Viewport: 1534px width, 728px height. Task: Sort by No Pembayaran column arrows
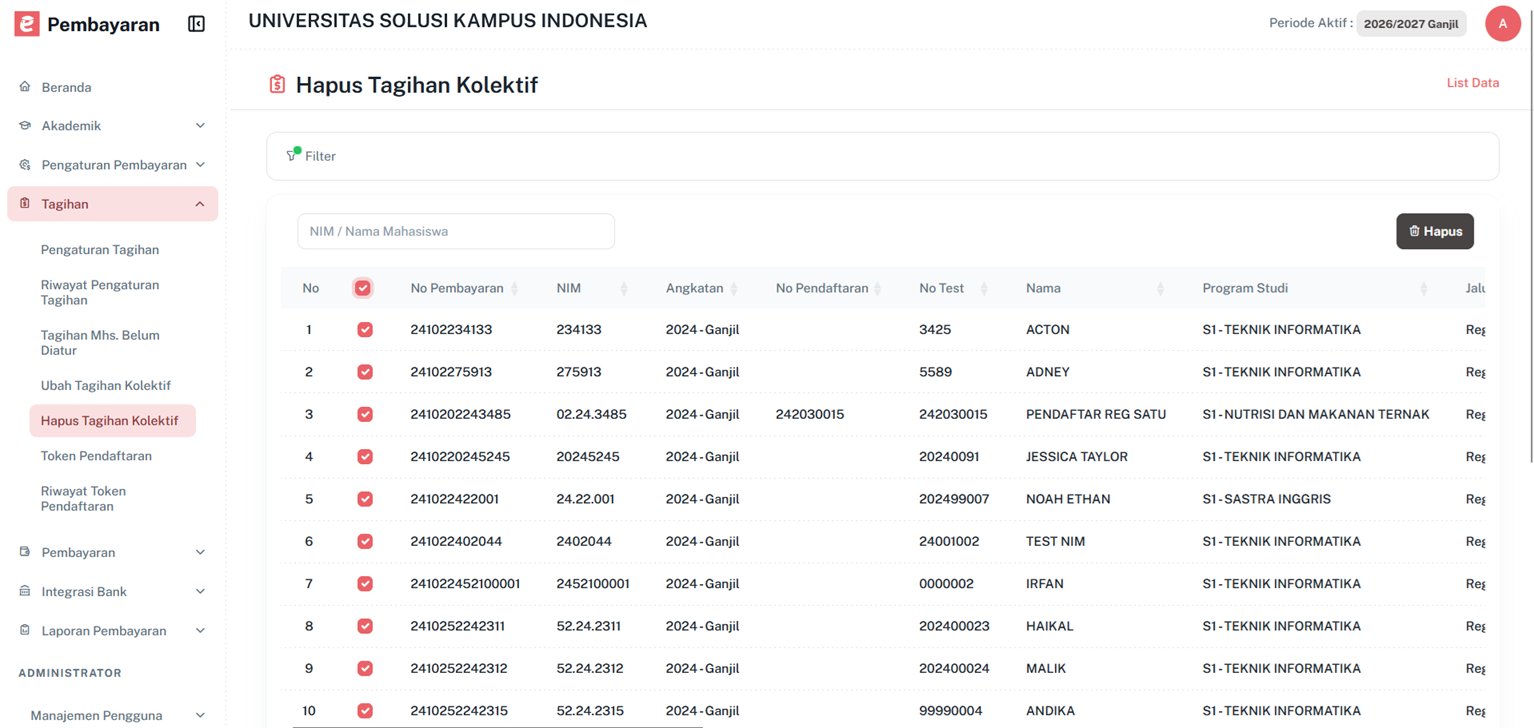tap(515, 289)
